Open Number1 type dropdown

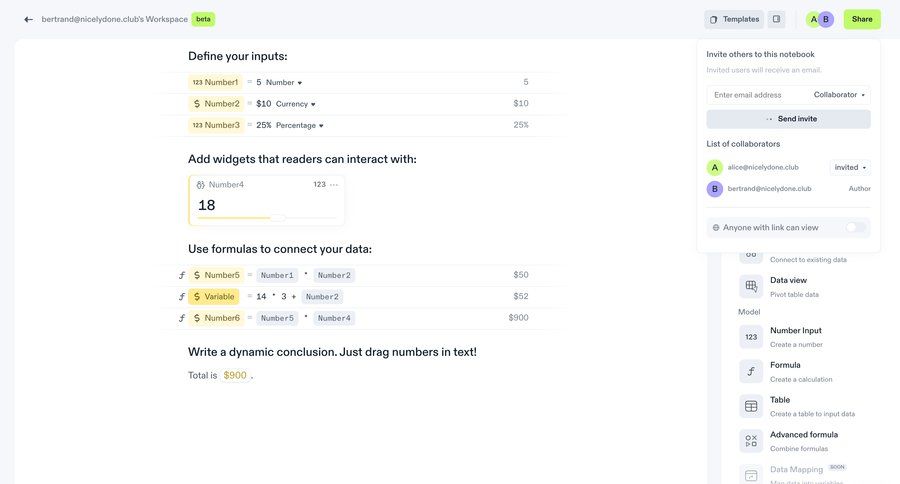(284, 83)
